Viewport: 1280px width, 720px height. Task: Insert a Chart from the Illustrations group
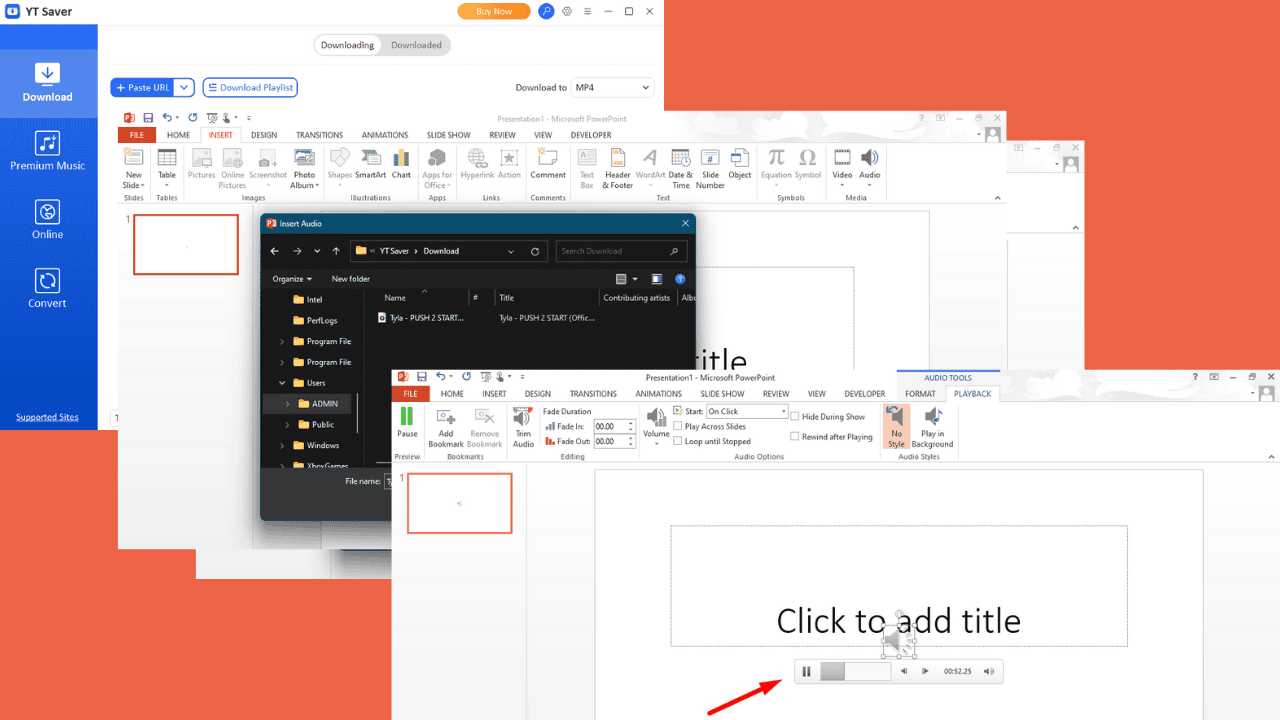pos(401,163)
